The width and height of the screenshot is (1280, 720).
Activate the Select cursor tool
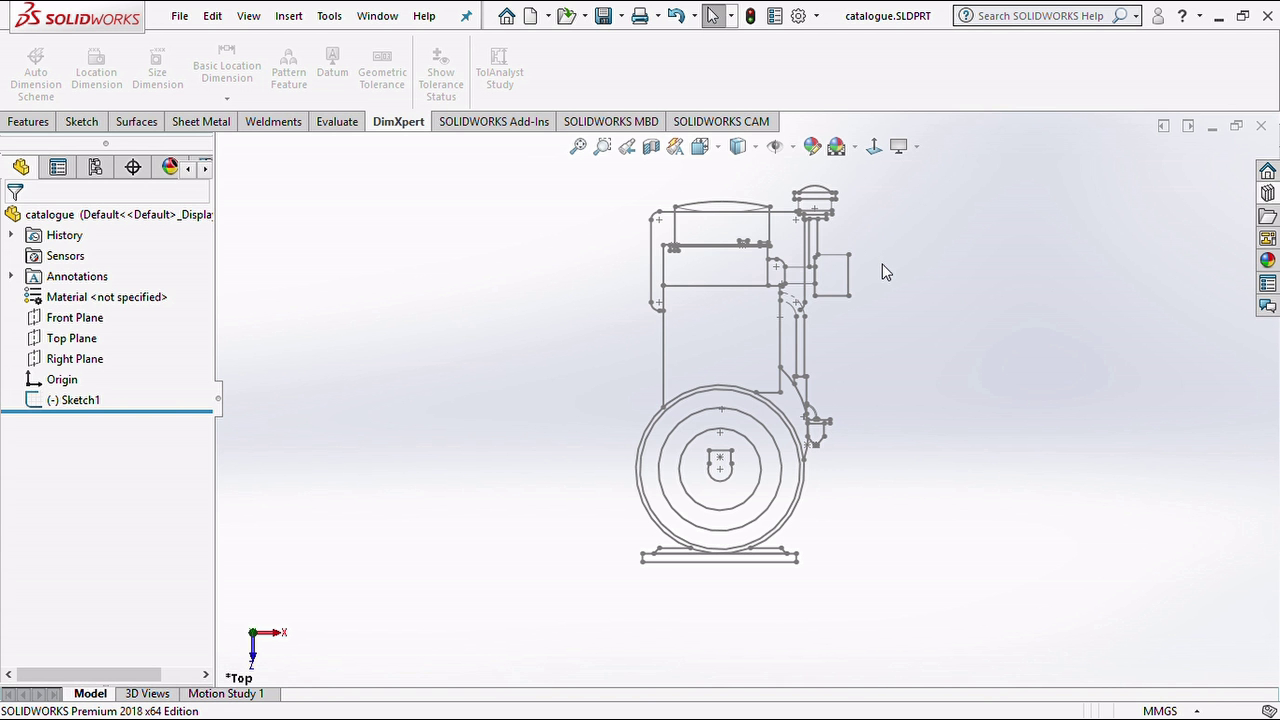pos(713,16)
